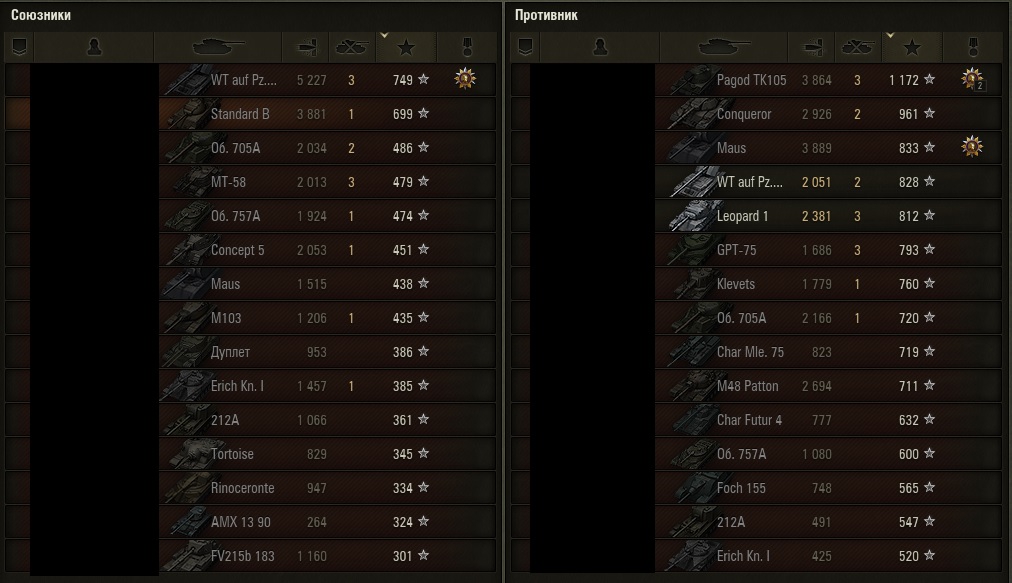Sort enemies by medals column icon
Viewport: 1012px width, 583px height.
coord(973,47)
